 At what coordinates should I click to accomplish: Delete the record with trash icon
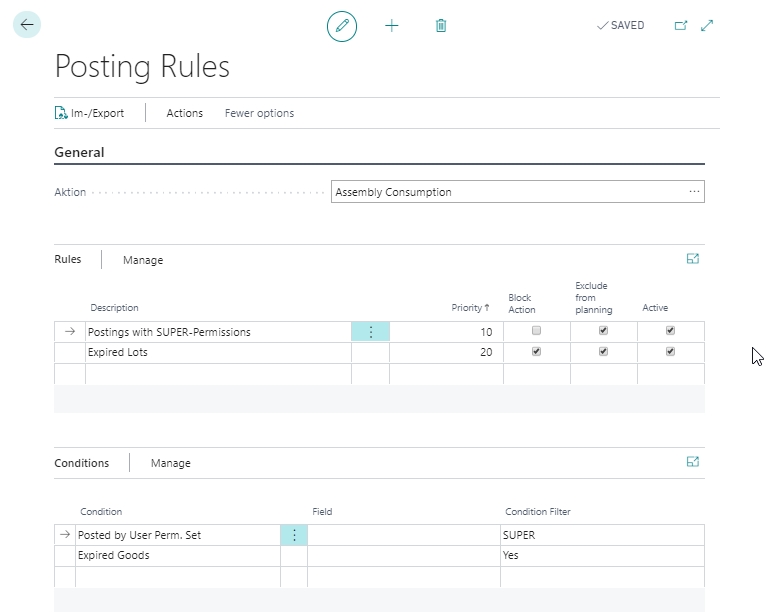tap(441, 26)
